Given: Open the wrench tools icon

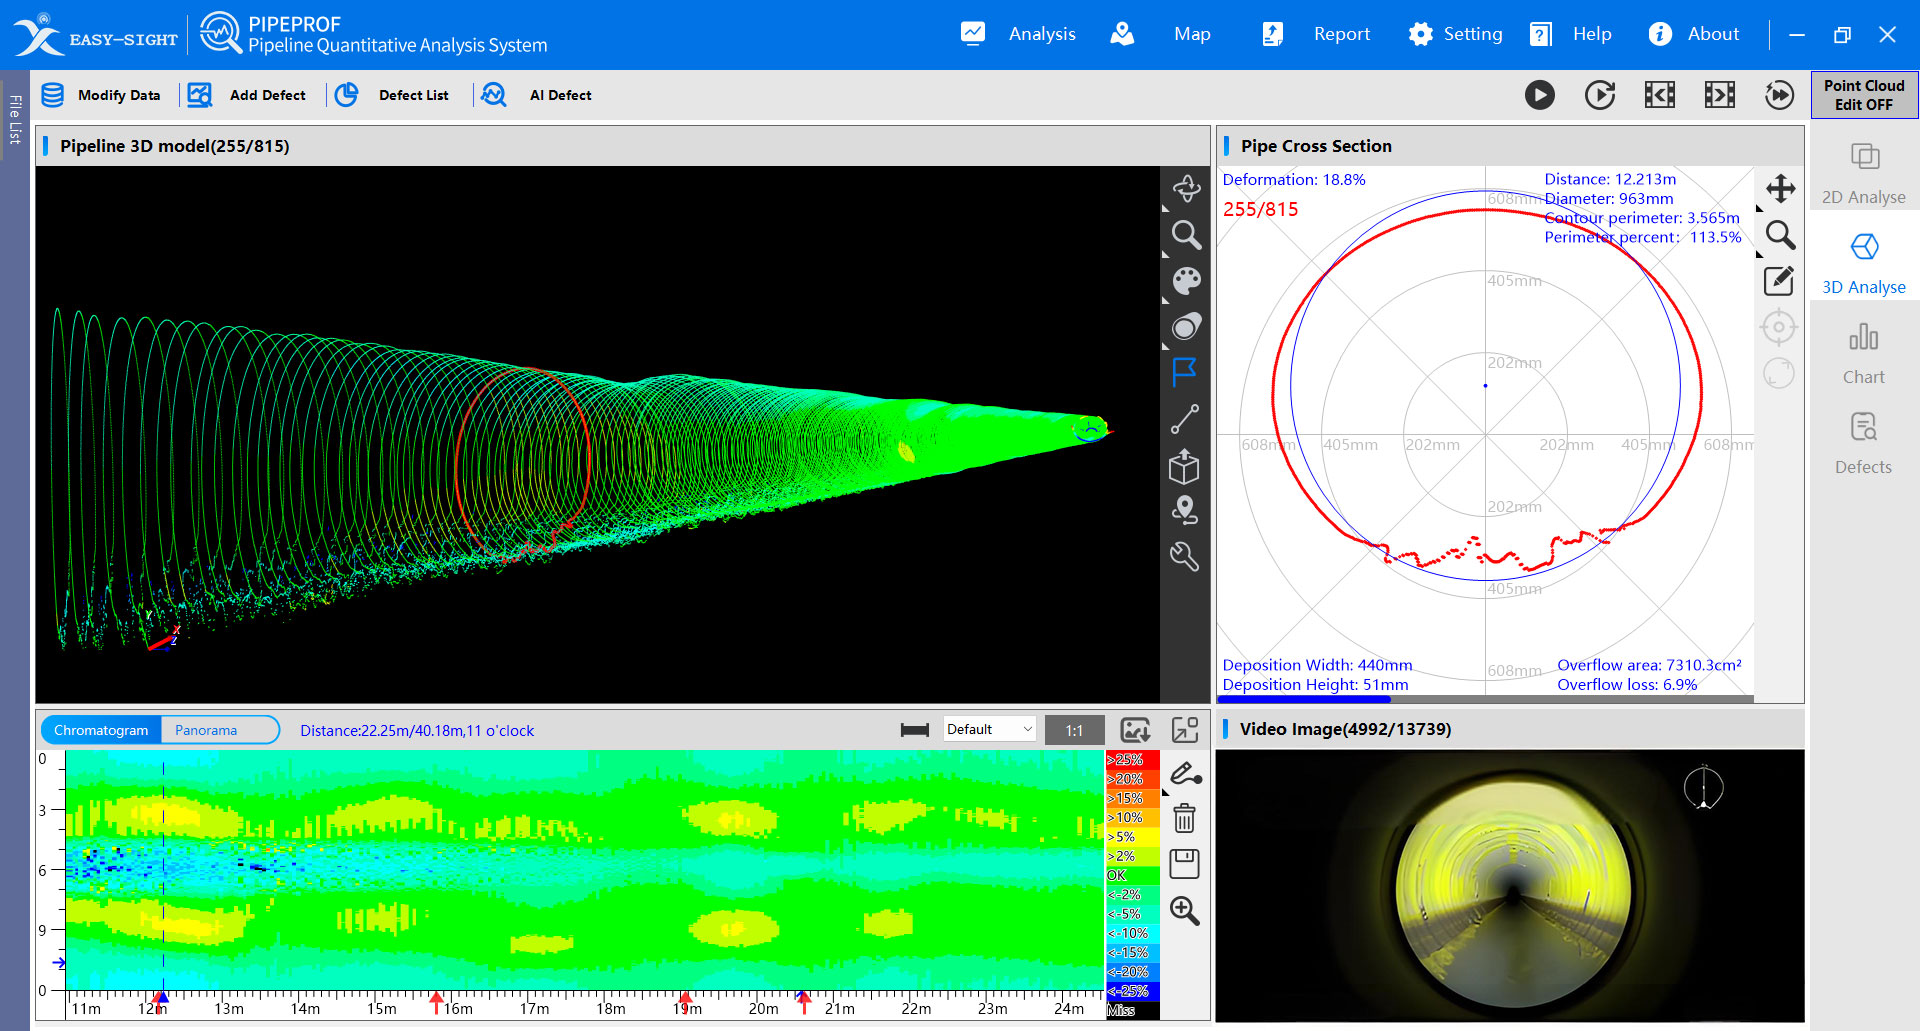Looking at the screenshot, I should point(1185,557).
